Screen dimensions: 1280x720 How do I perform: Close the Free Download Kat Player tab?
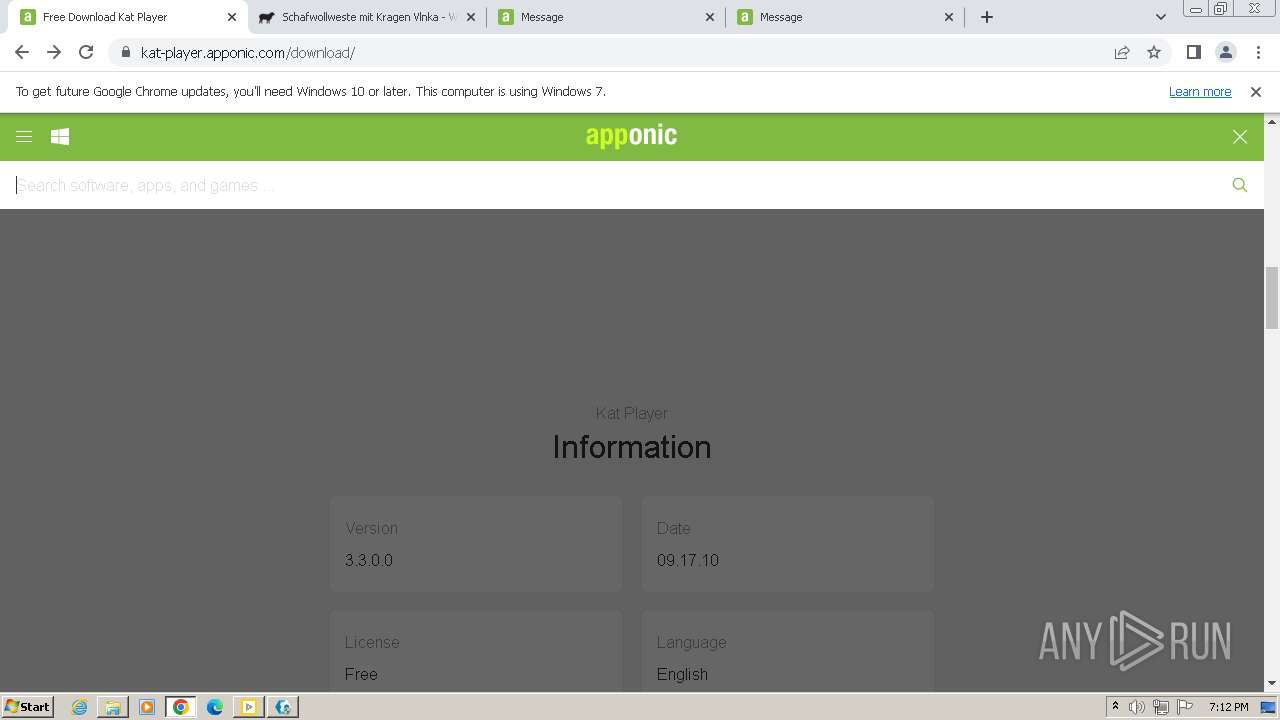(232, 17)
